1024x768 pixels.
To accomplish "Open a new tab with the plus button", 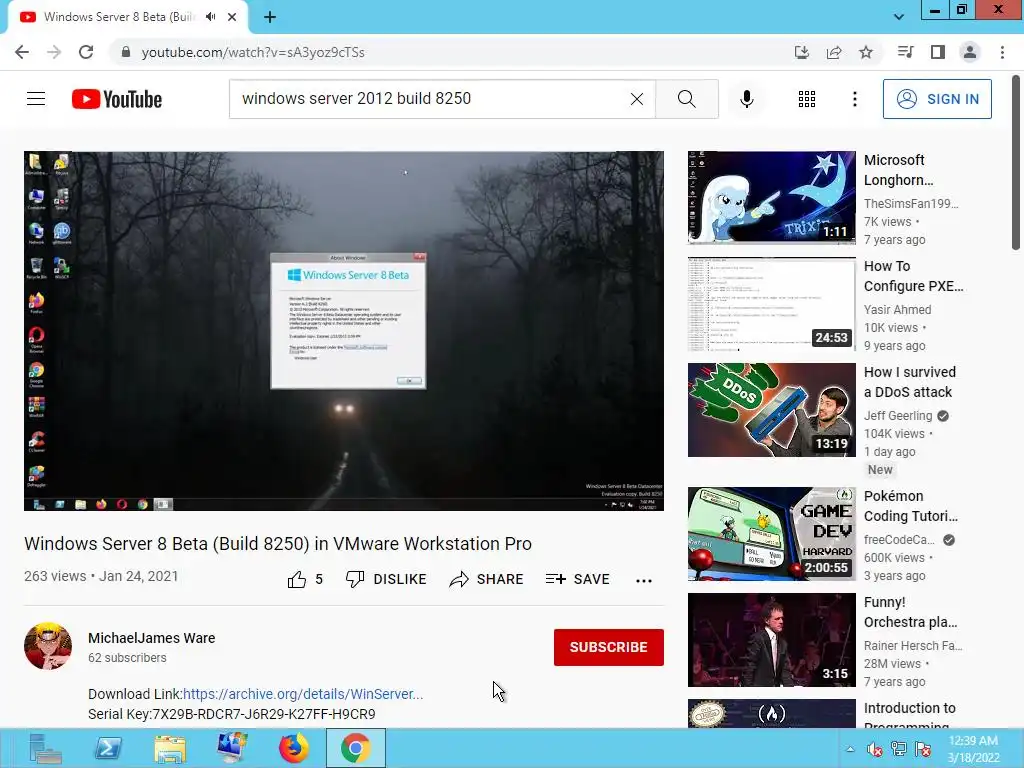I will click(x=270, y=18).
